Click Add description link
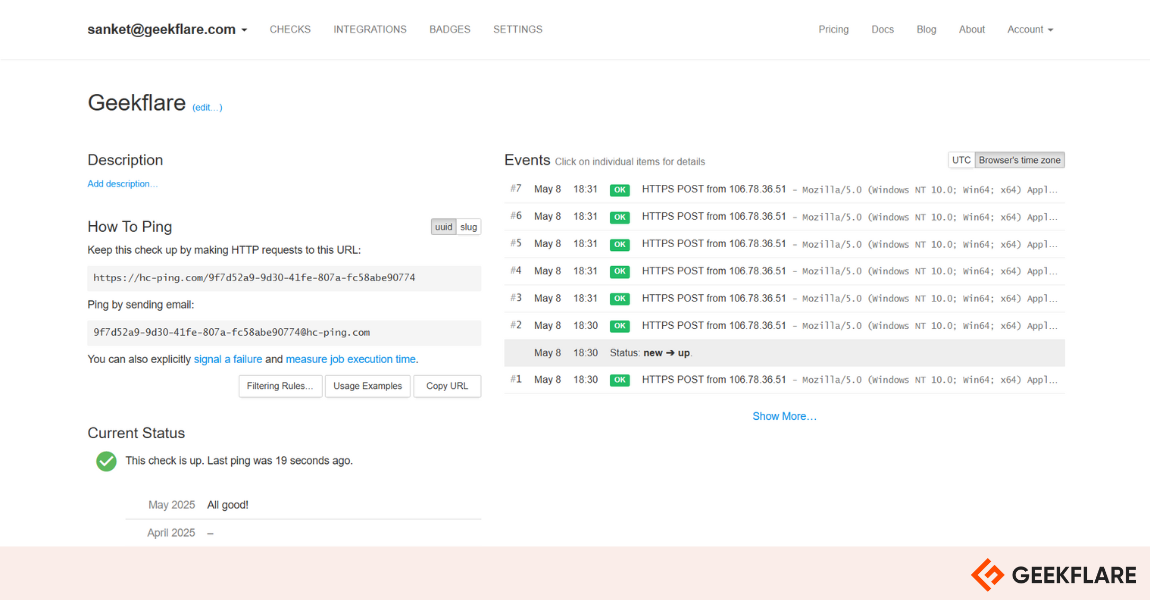 tap(122, 183)
